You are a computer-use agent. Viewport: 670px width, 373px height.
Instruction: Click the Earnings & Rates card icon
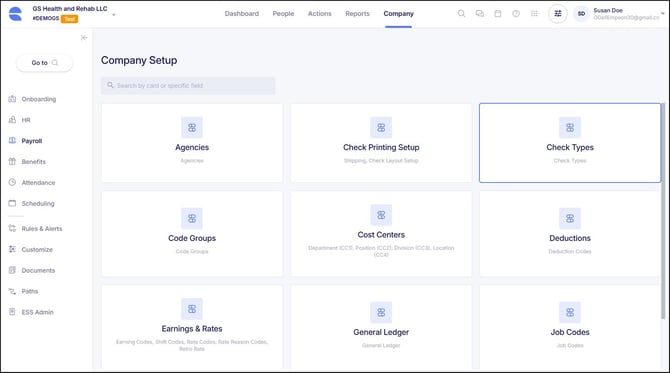click(x=192, y=309)
